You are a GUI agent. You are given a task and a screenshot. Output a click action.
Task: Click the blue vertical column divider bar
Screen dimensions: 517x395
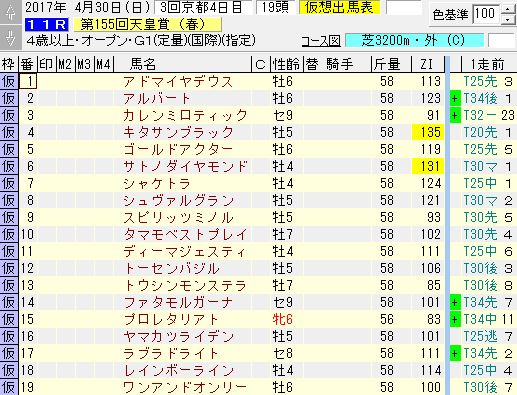pyautogui.click(x=447, y=225)
